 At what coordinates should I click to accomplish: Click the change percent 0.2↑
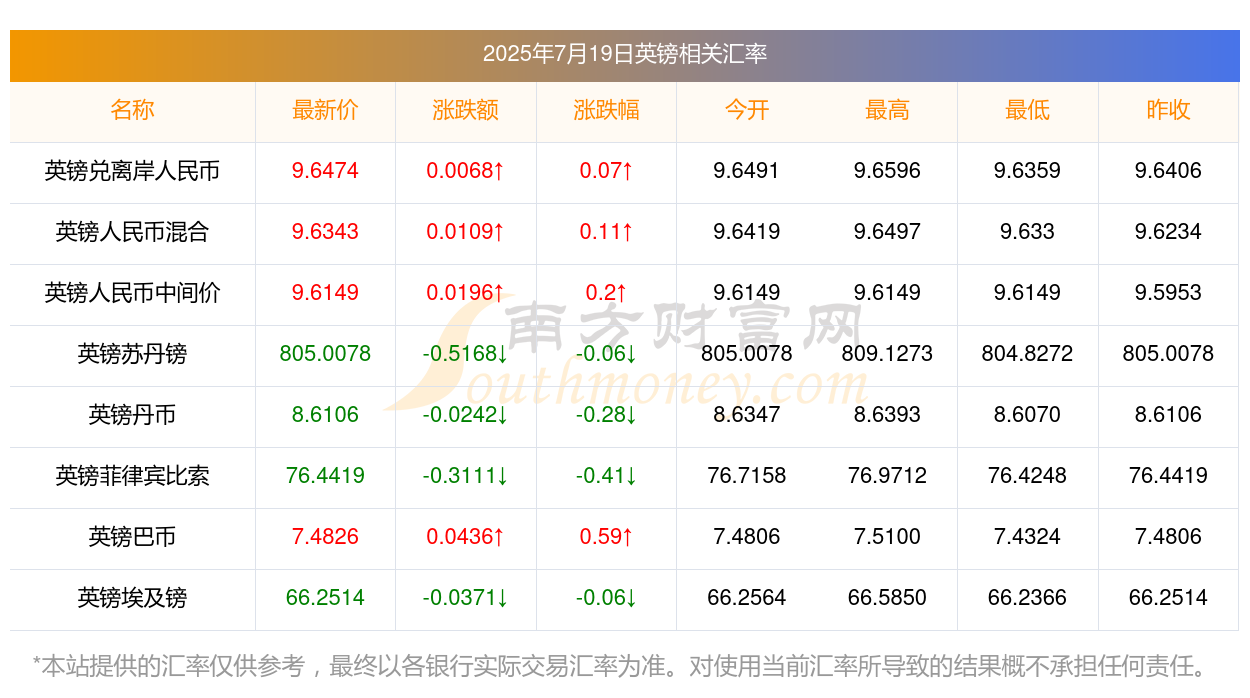(606, 293)
